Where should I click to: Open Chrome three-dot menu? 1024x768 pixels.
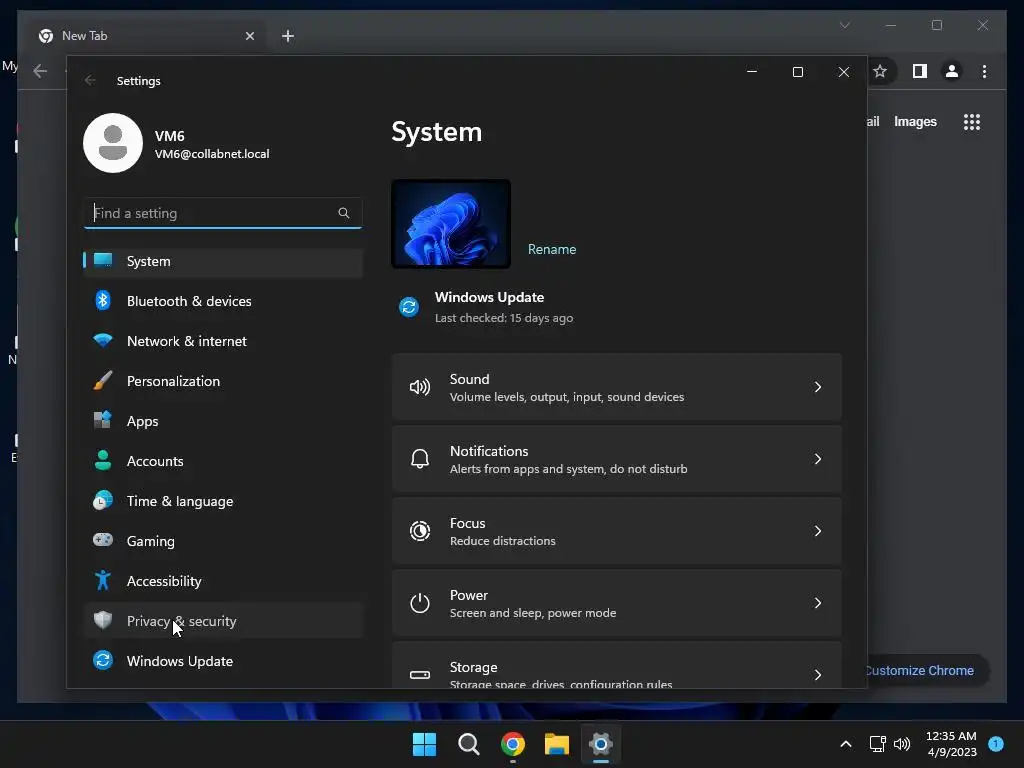click(x=985, y=71)
